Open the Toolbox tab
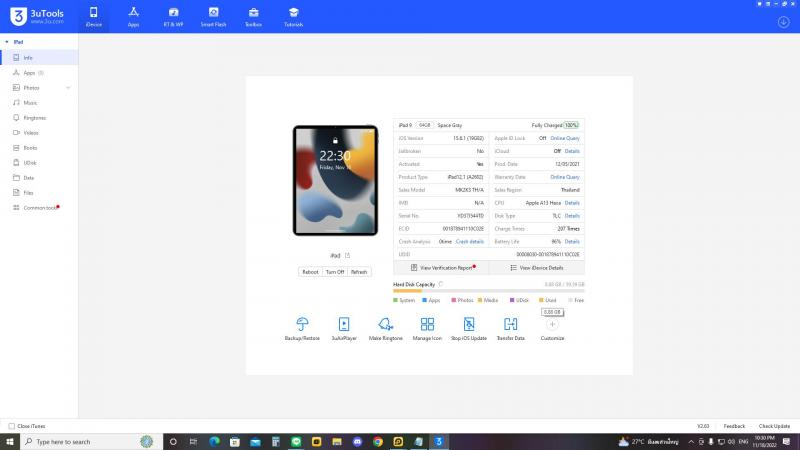Screen dimensions: 800x450 [x=253, y=15]
